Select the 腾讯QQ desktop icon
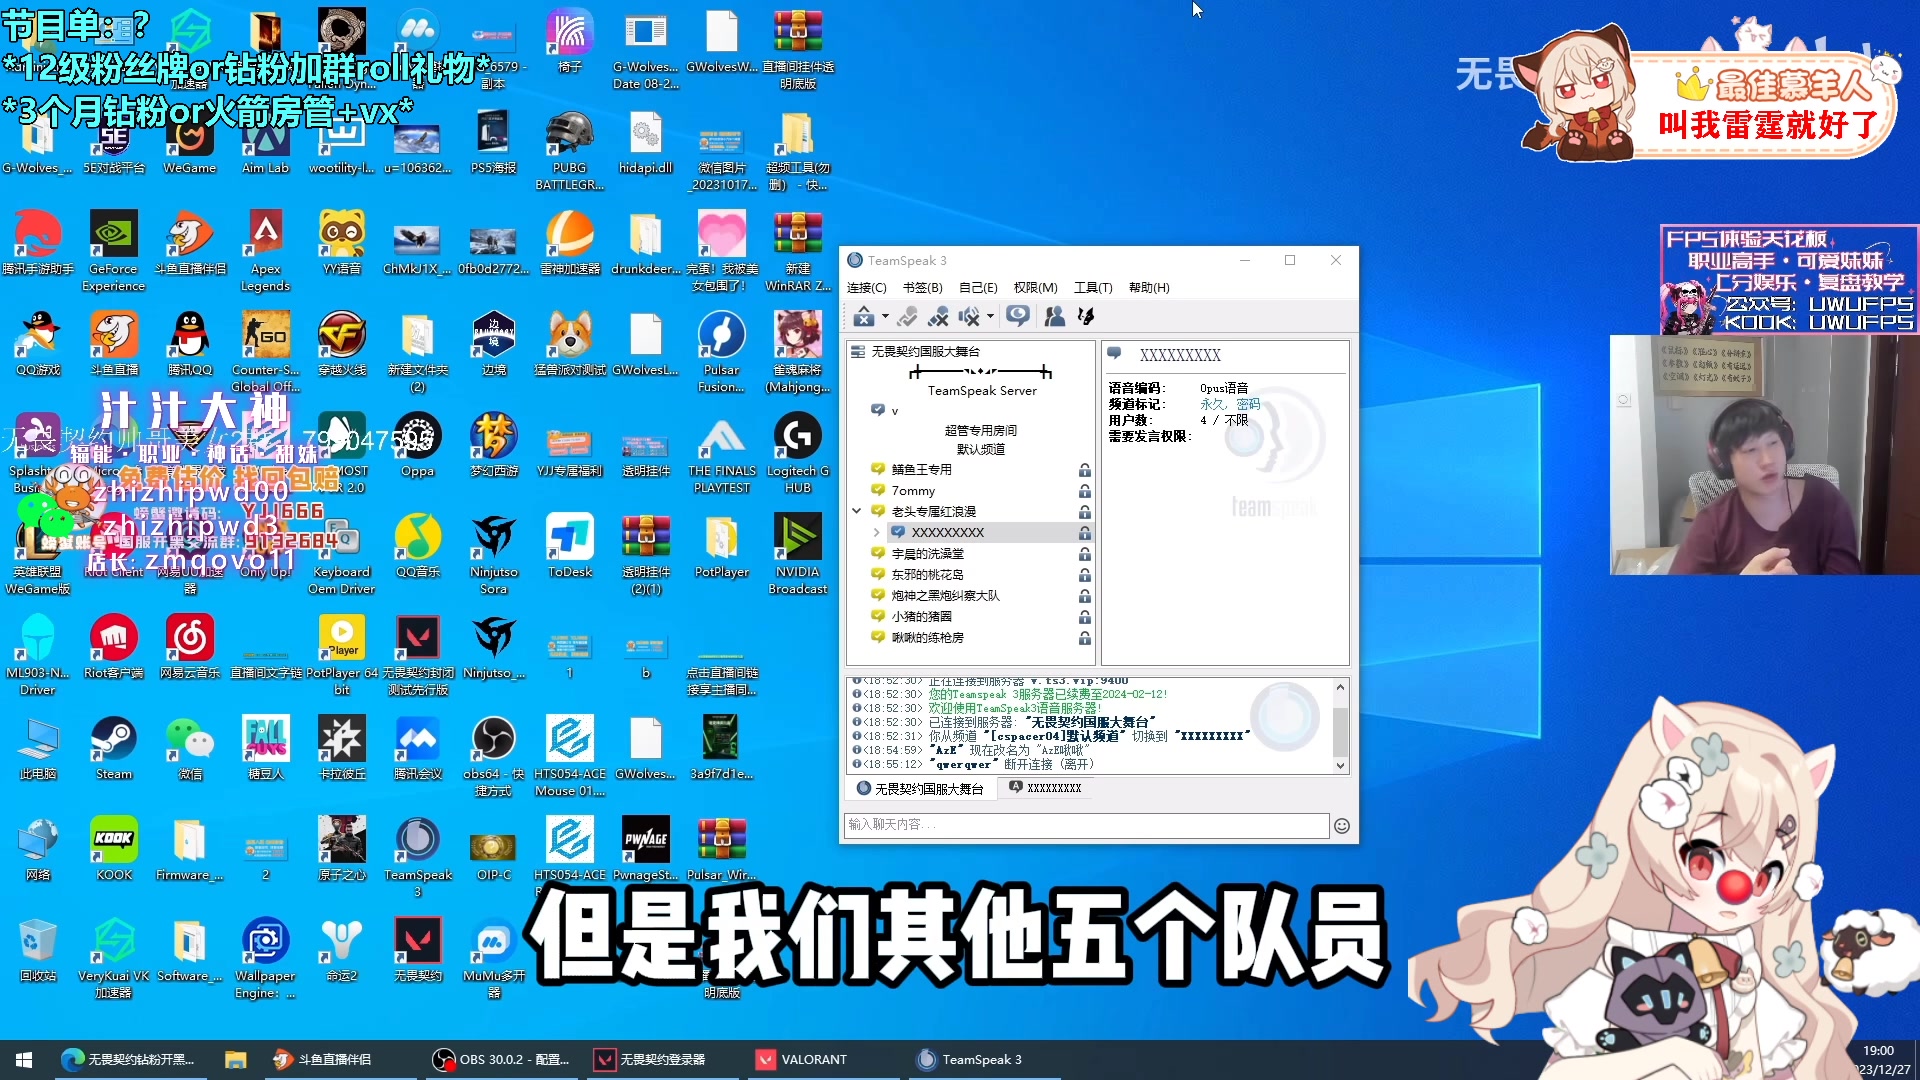 [190, 344]
